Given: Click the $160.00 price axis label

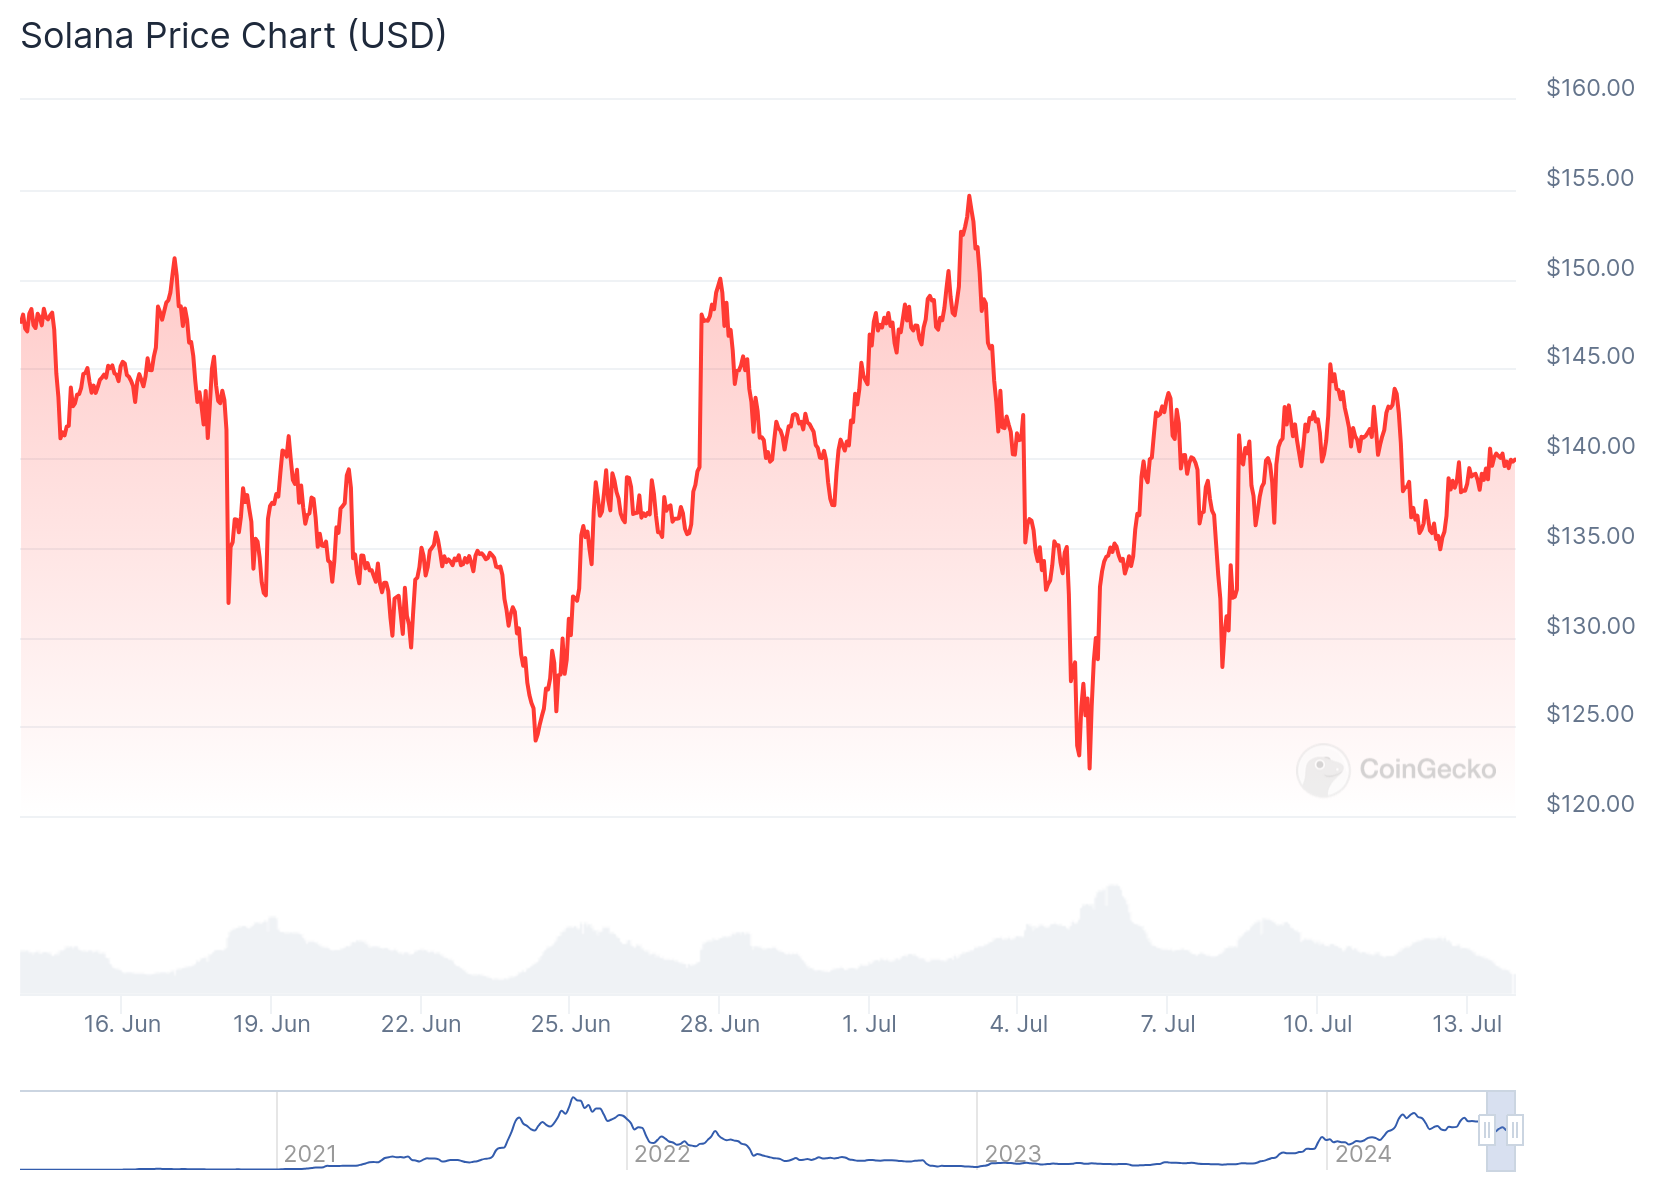Looking at the screenshot, I should pos(1590,88).
